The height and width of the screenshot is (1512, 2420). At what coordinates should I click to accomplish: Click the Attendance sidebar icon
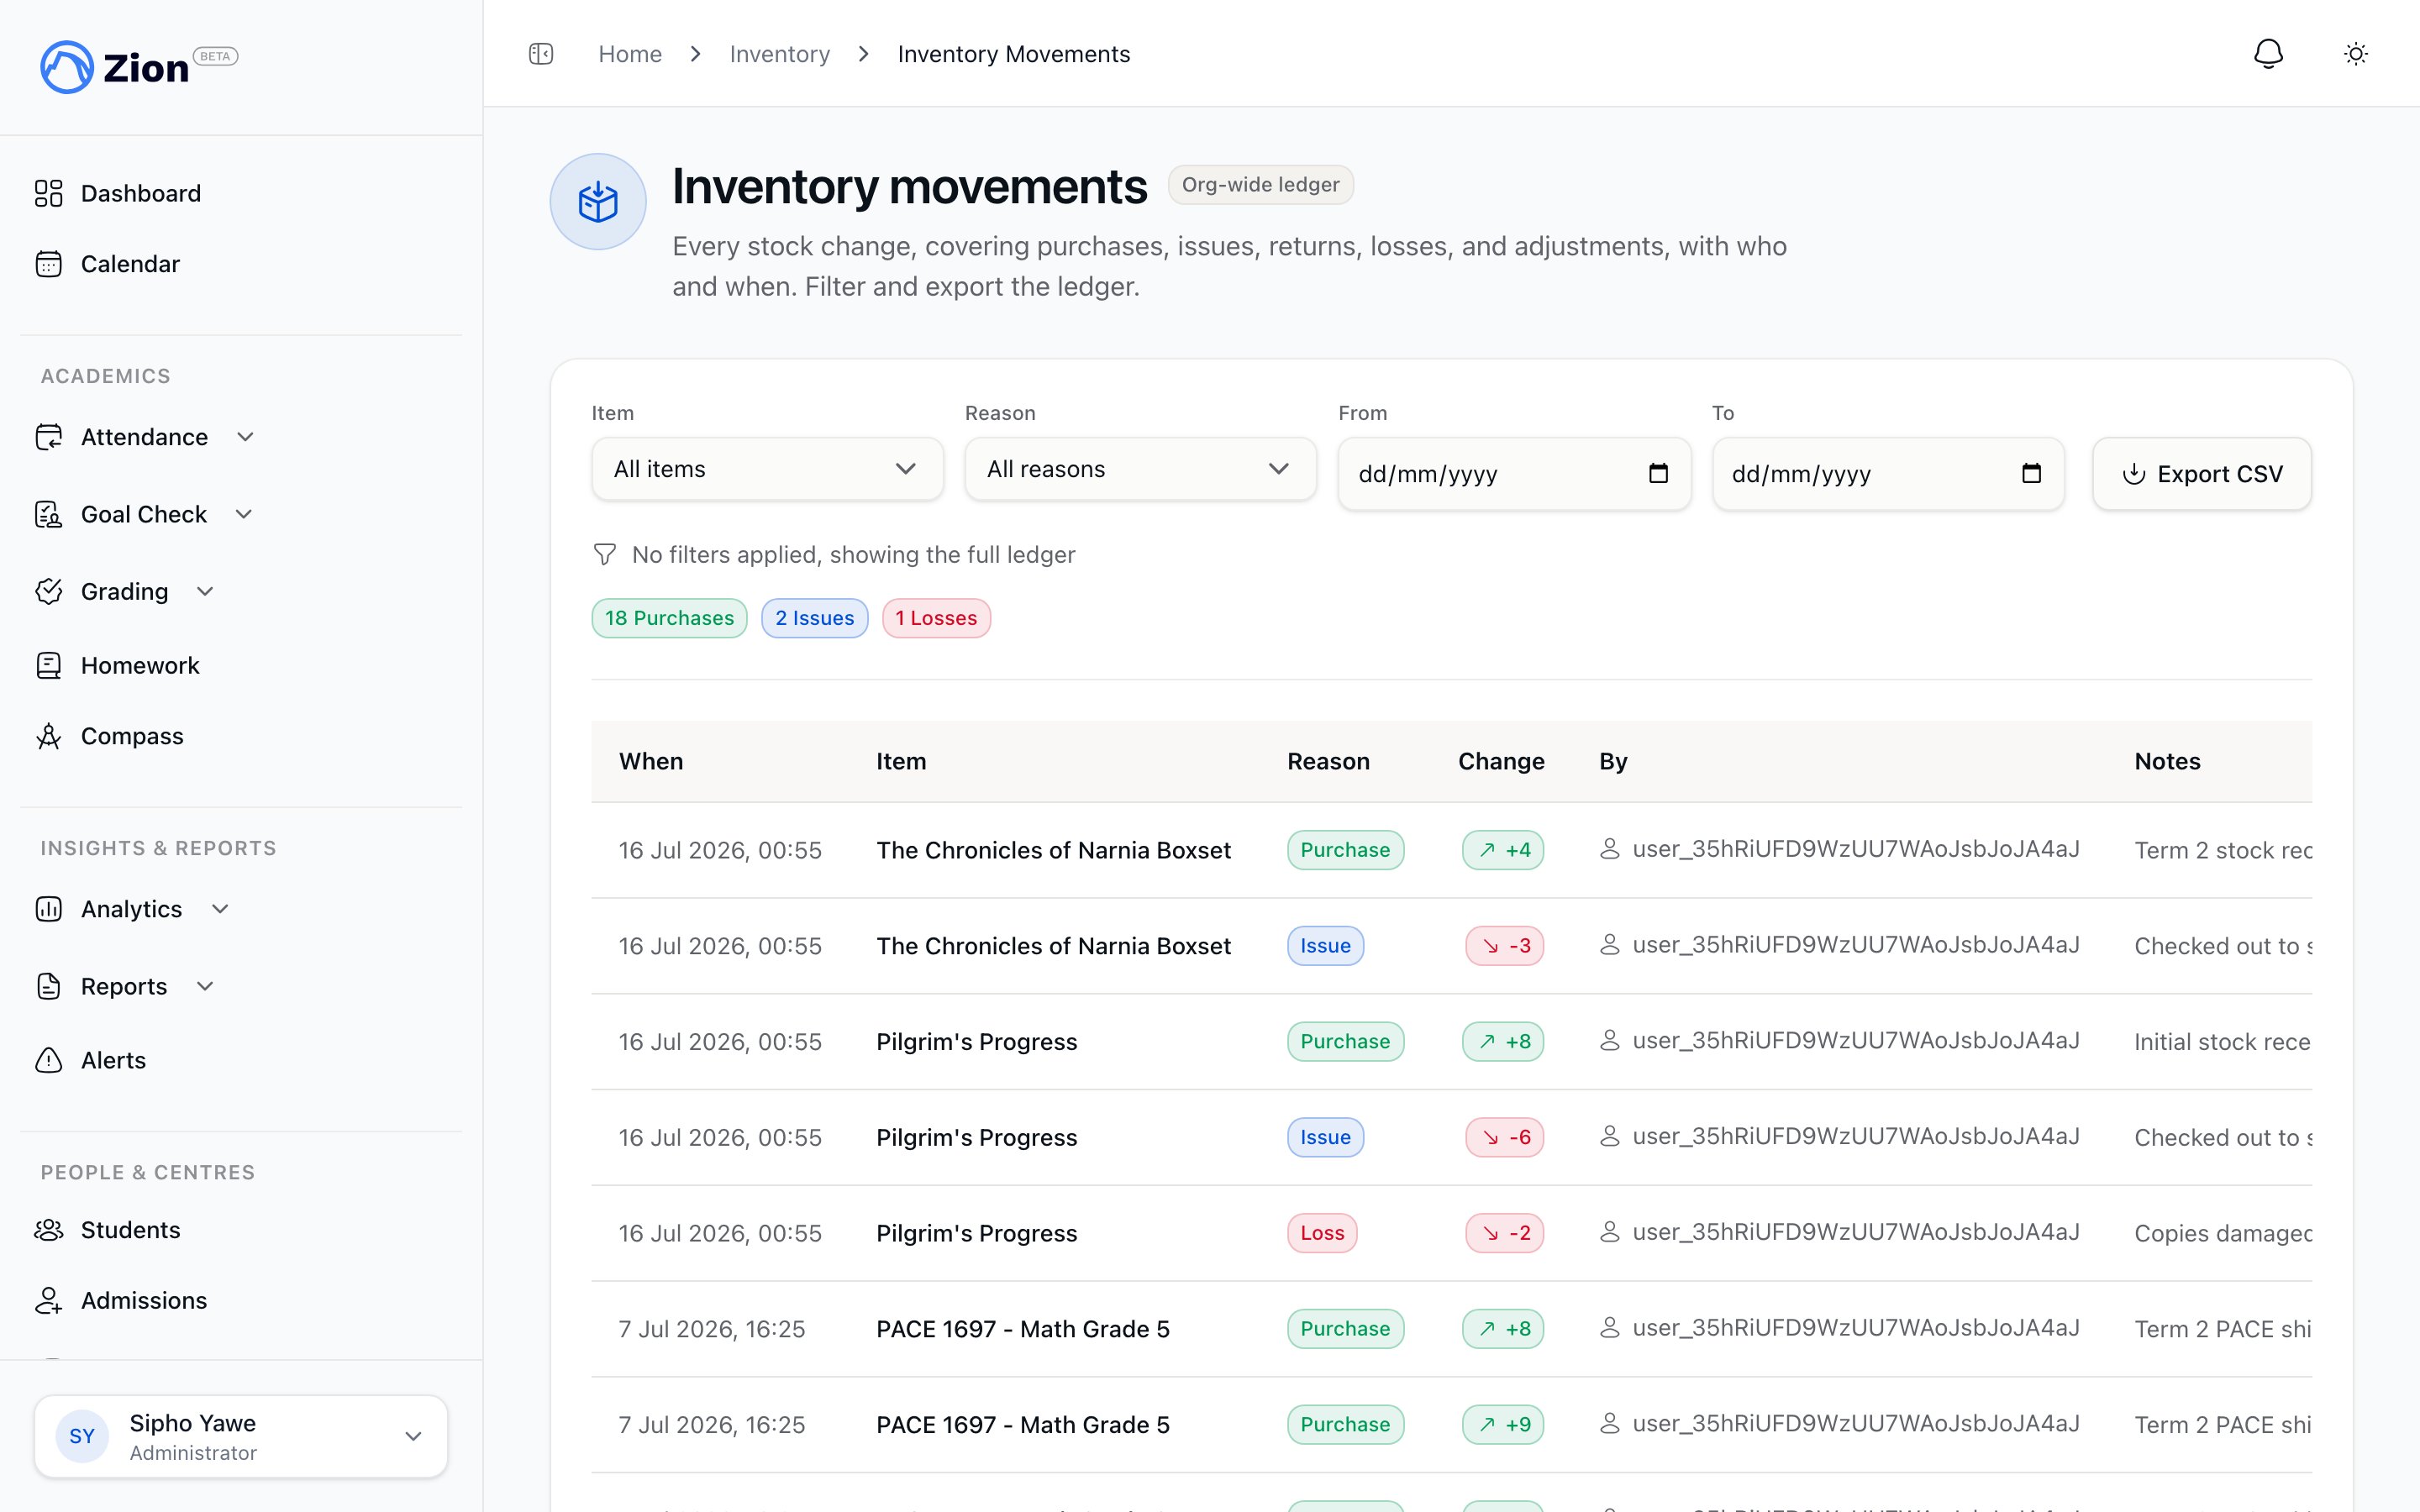click(x=49, y=437)
